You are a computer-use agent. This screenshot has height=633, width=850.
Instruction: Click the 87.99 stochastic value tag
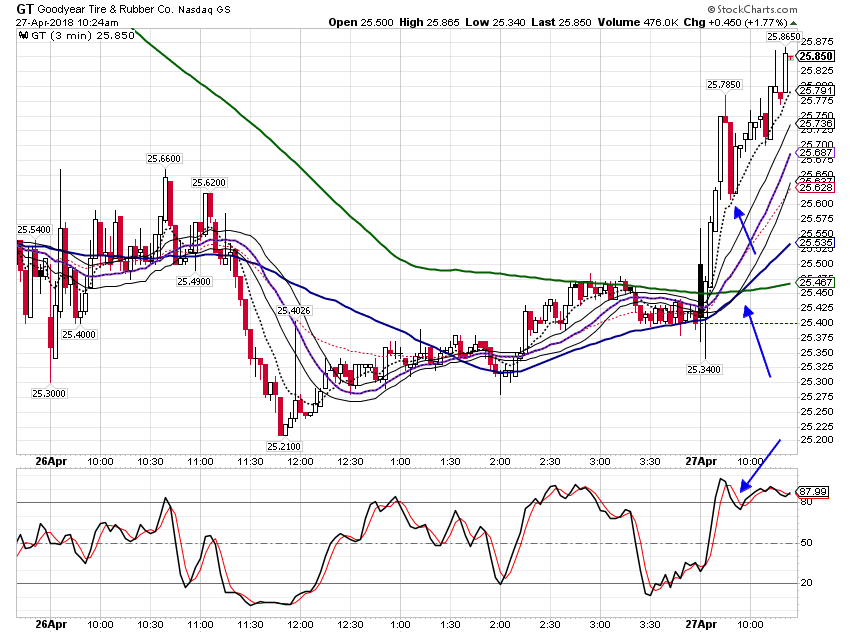point(813,492)
